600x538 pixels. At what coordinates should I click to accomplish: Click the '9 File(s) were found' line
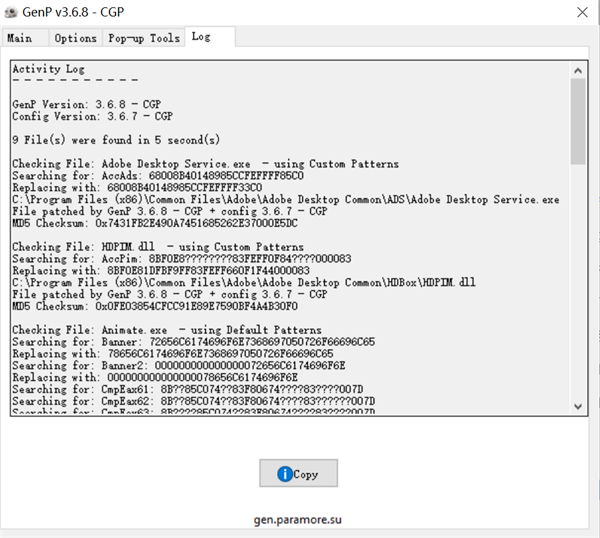point(115,139)
